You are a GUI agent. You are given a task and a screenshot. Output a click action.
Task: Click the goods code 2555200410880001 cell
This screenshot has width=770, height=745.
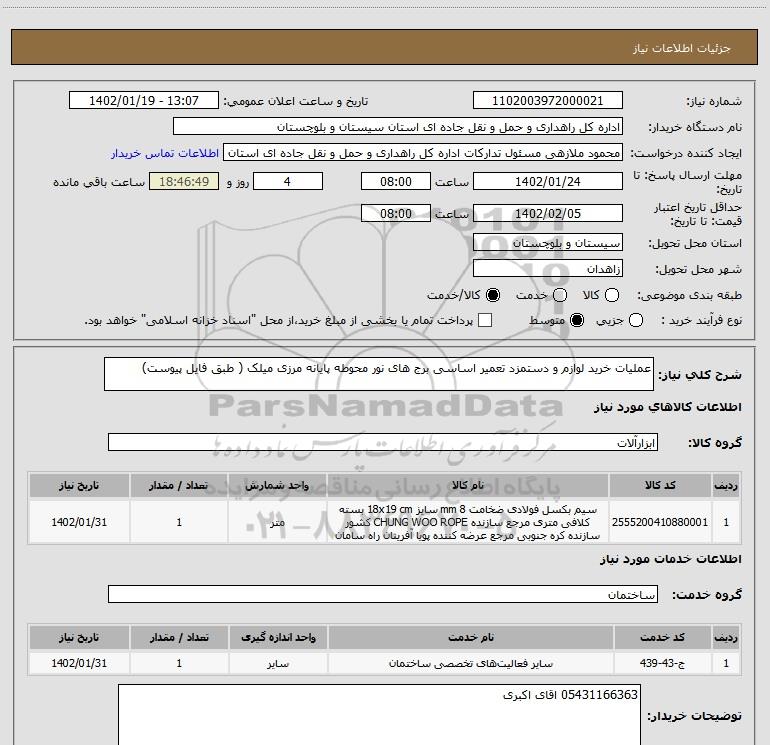(x=660, y=522)
